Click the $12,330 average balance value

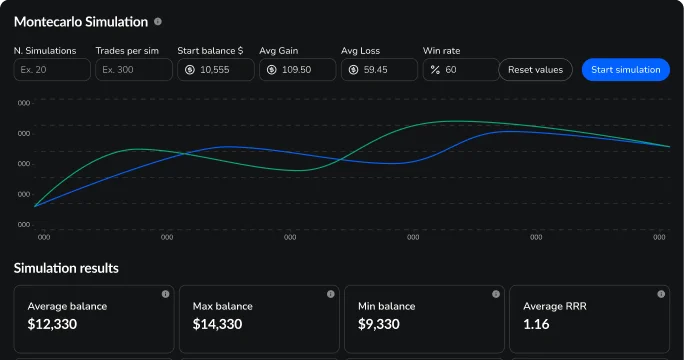[52, 324]
